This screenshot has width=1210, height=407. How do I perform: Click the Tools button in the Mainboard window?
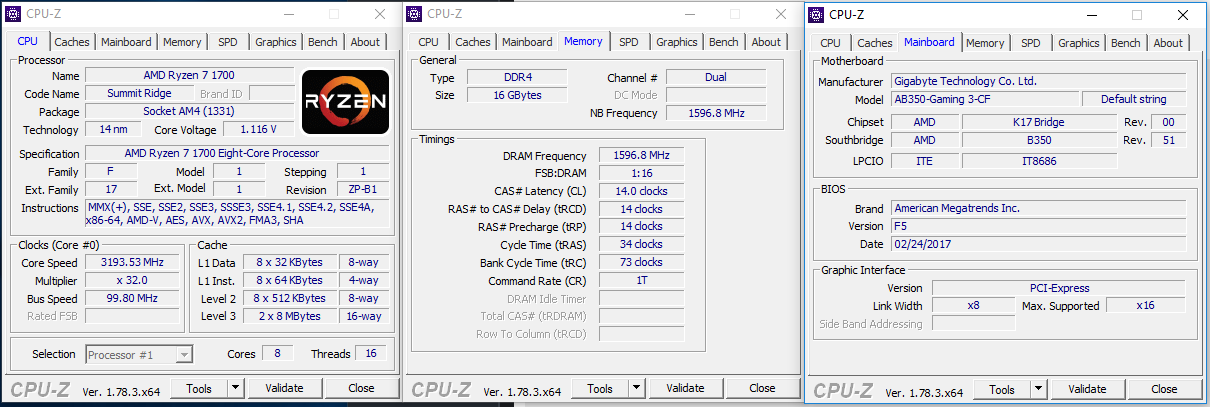point(1002,389)
